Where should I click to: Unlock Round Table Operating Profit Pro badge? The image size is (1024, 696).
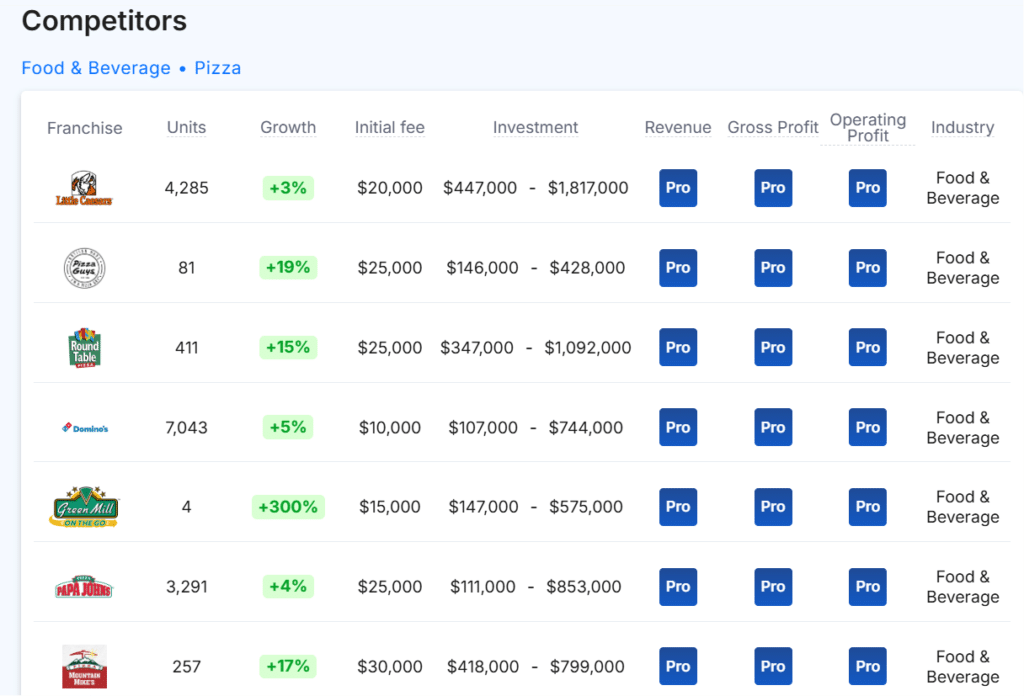[x=868, y=347]
